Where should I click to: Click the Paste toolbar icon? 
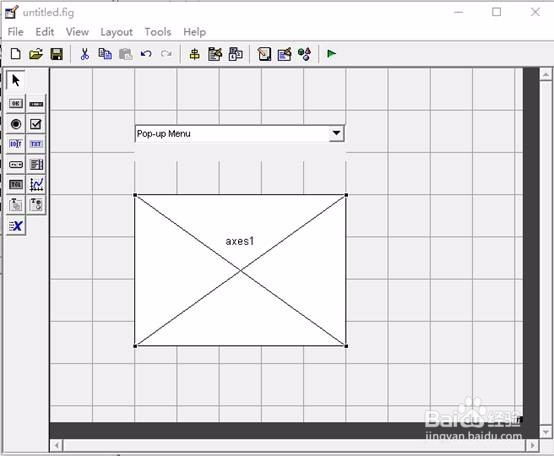point(125,54)
